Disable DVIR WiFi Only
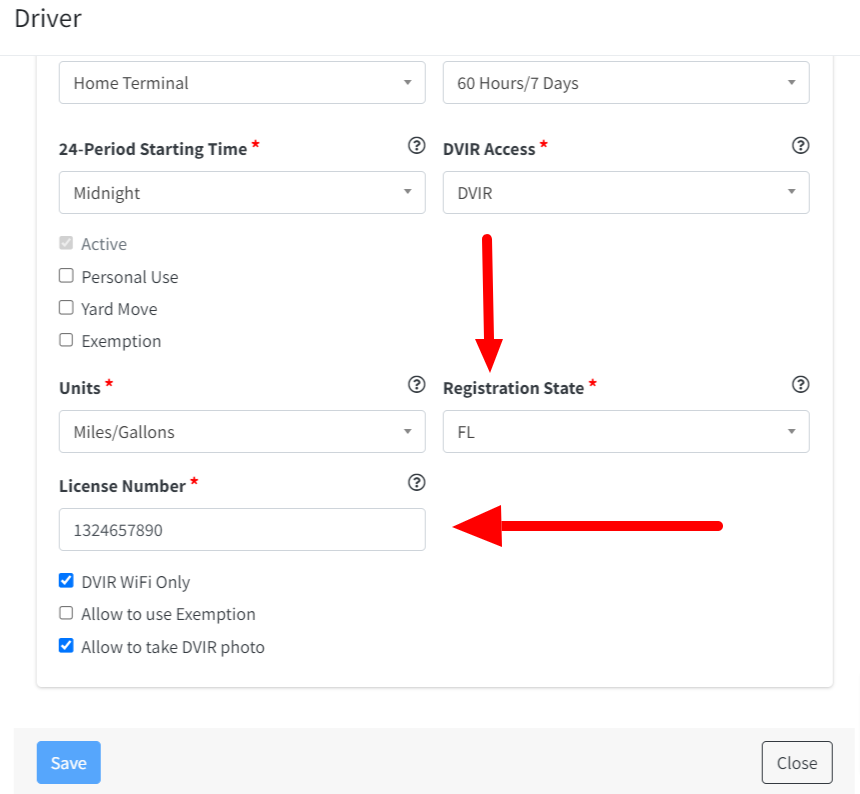 click(x=66, y=580)
